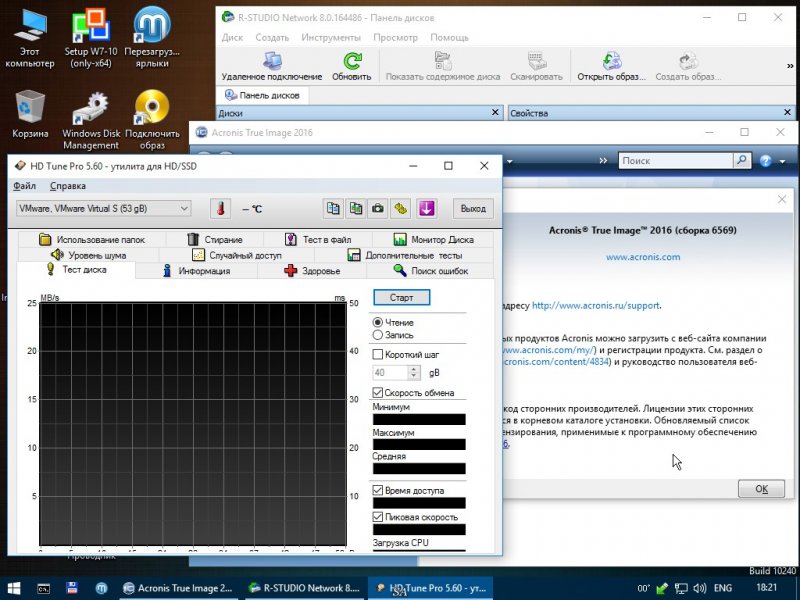This screenshot has width=800, height=600.
Task: Copy text results to clipboard in HD Tune
Action: click(x=333, y=209)
